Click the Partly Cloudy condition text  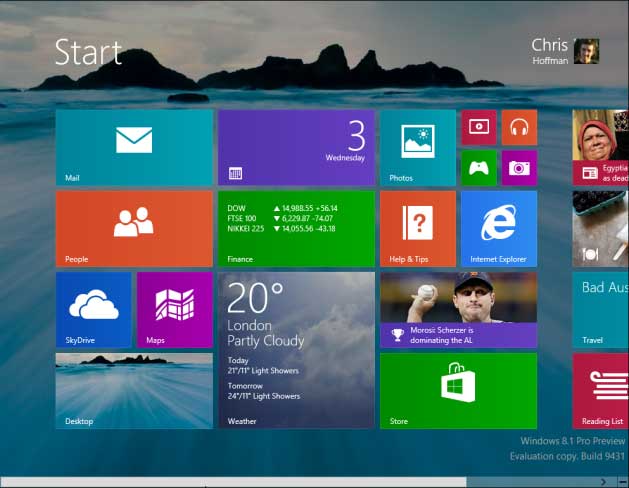click(x=266, y=341)
